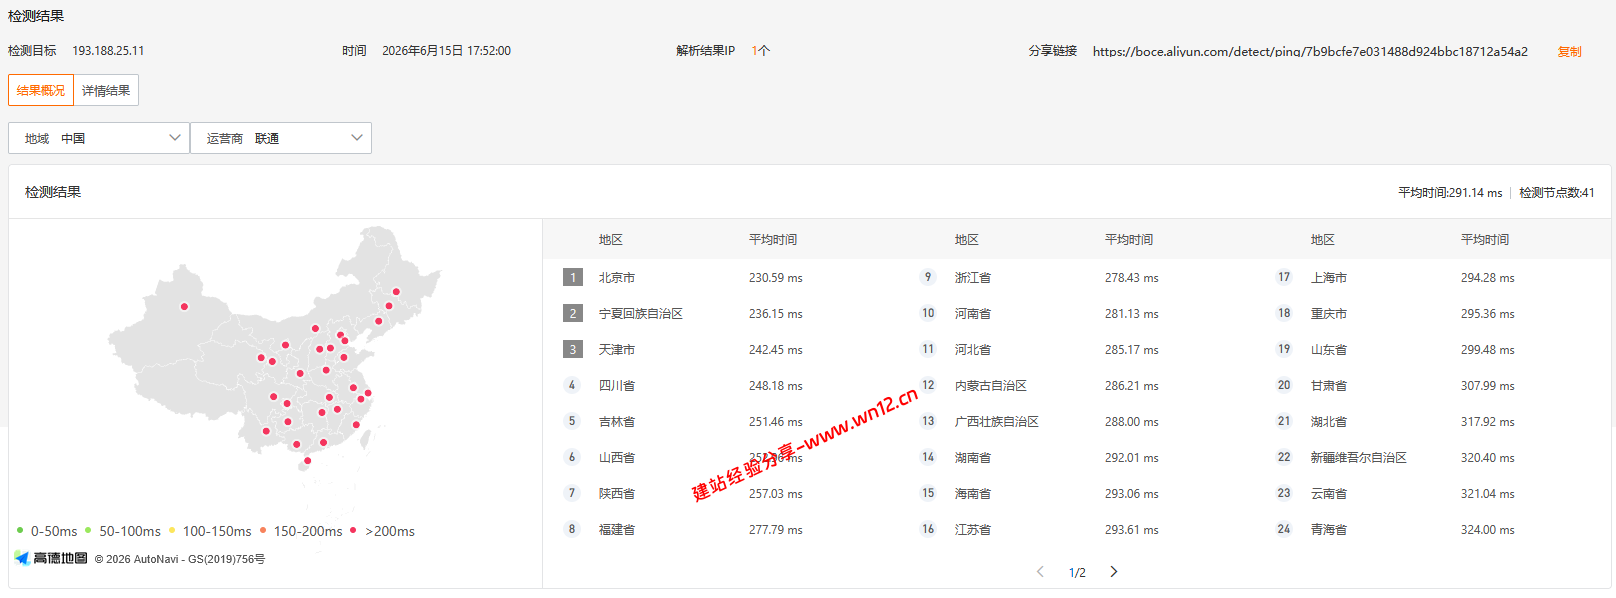Go to previous page of results
The image size is (1616, 598).
[x=1040, y=572]
